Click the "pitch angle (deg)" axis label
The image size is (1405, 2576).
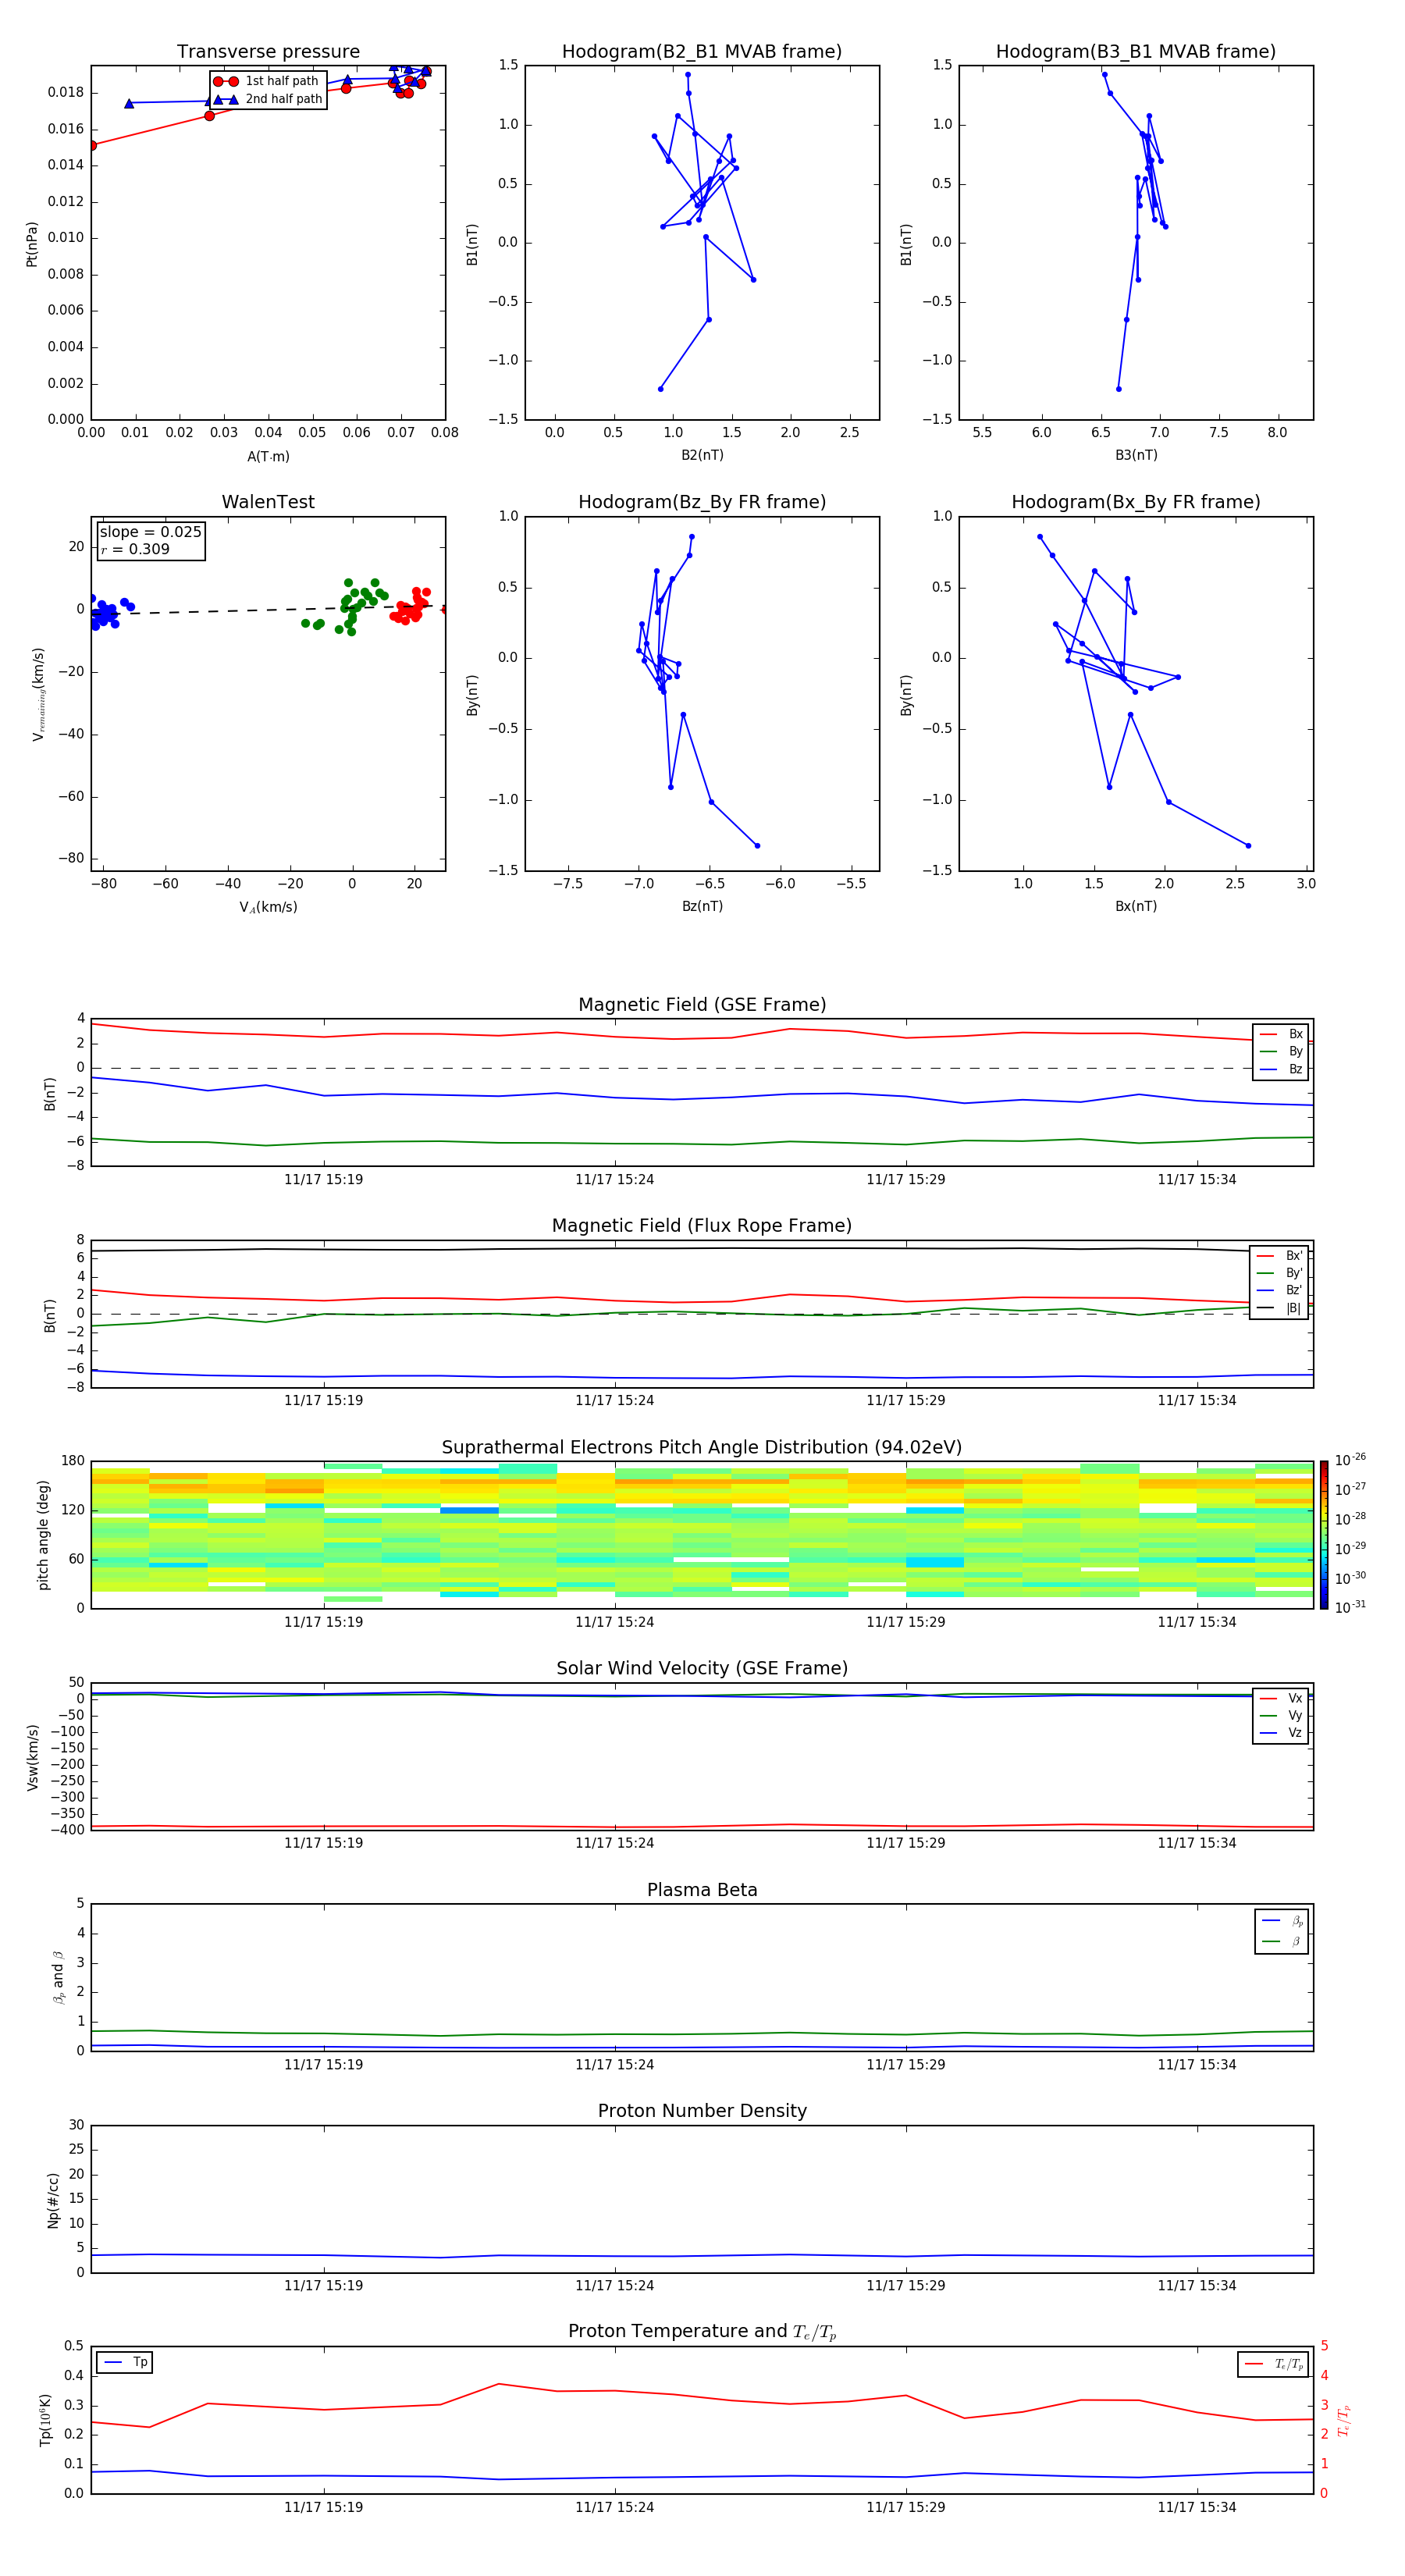pyautogui.click(x=43, y=1535)
